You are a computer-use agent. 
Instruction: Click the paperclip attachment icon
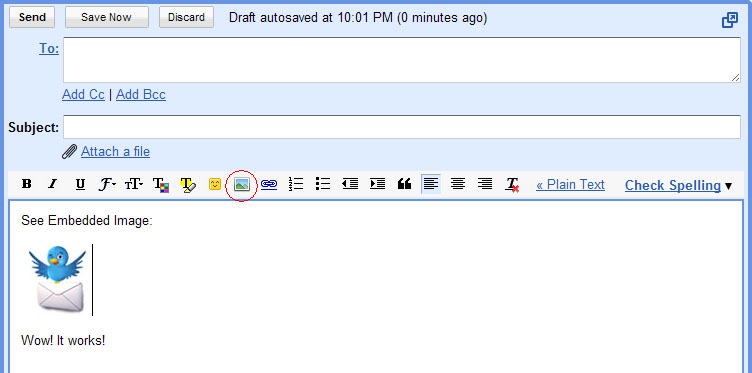click(70, 152)
